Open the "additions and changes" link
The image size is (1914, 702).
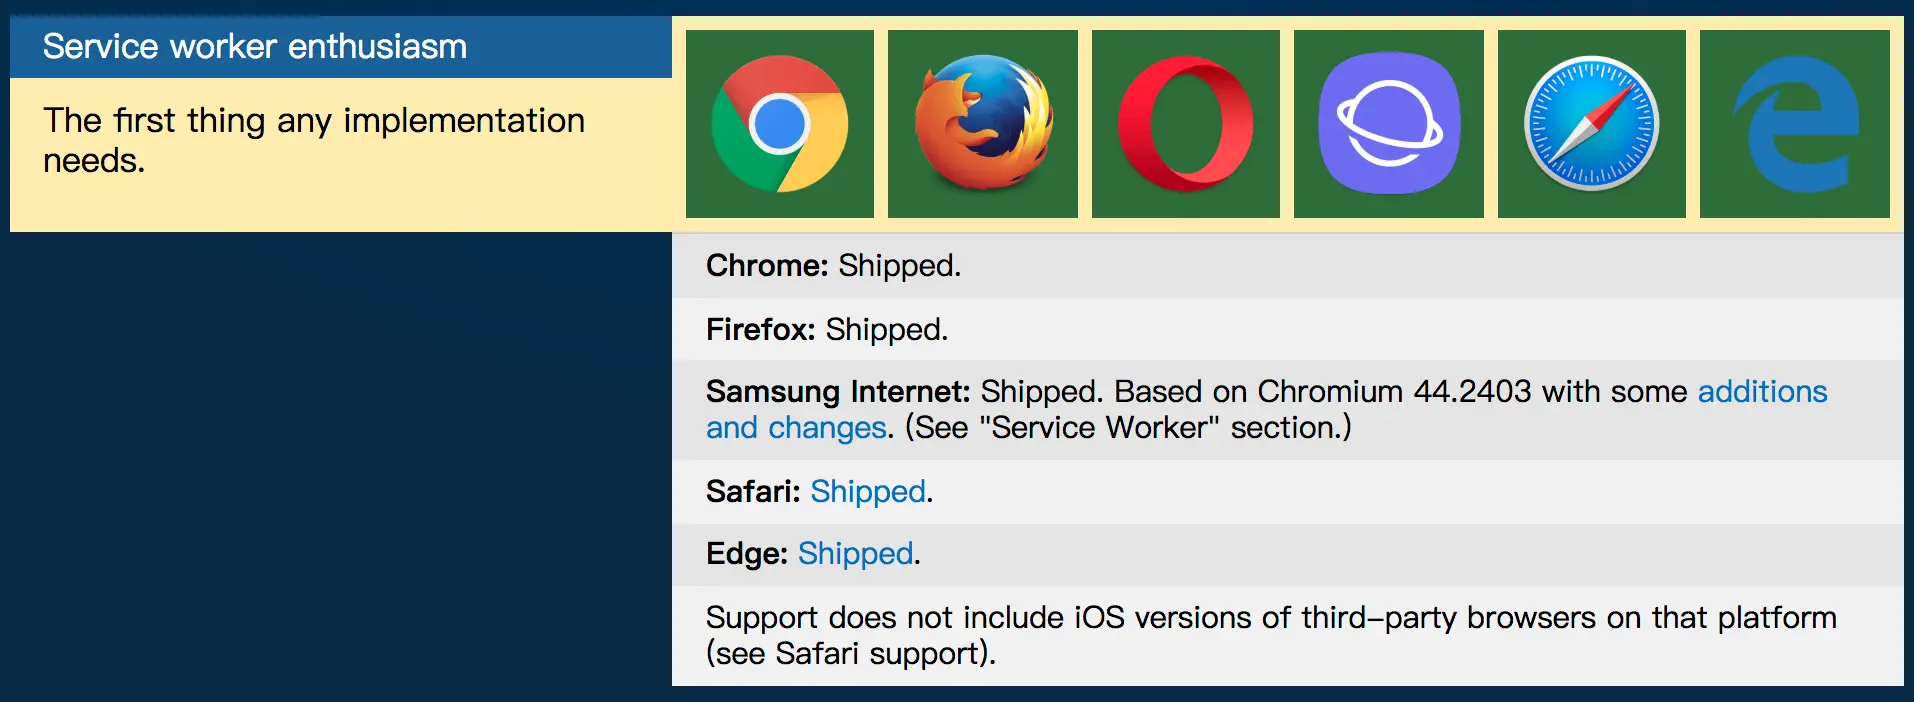[1761, 392]
